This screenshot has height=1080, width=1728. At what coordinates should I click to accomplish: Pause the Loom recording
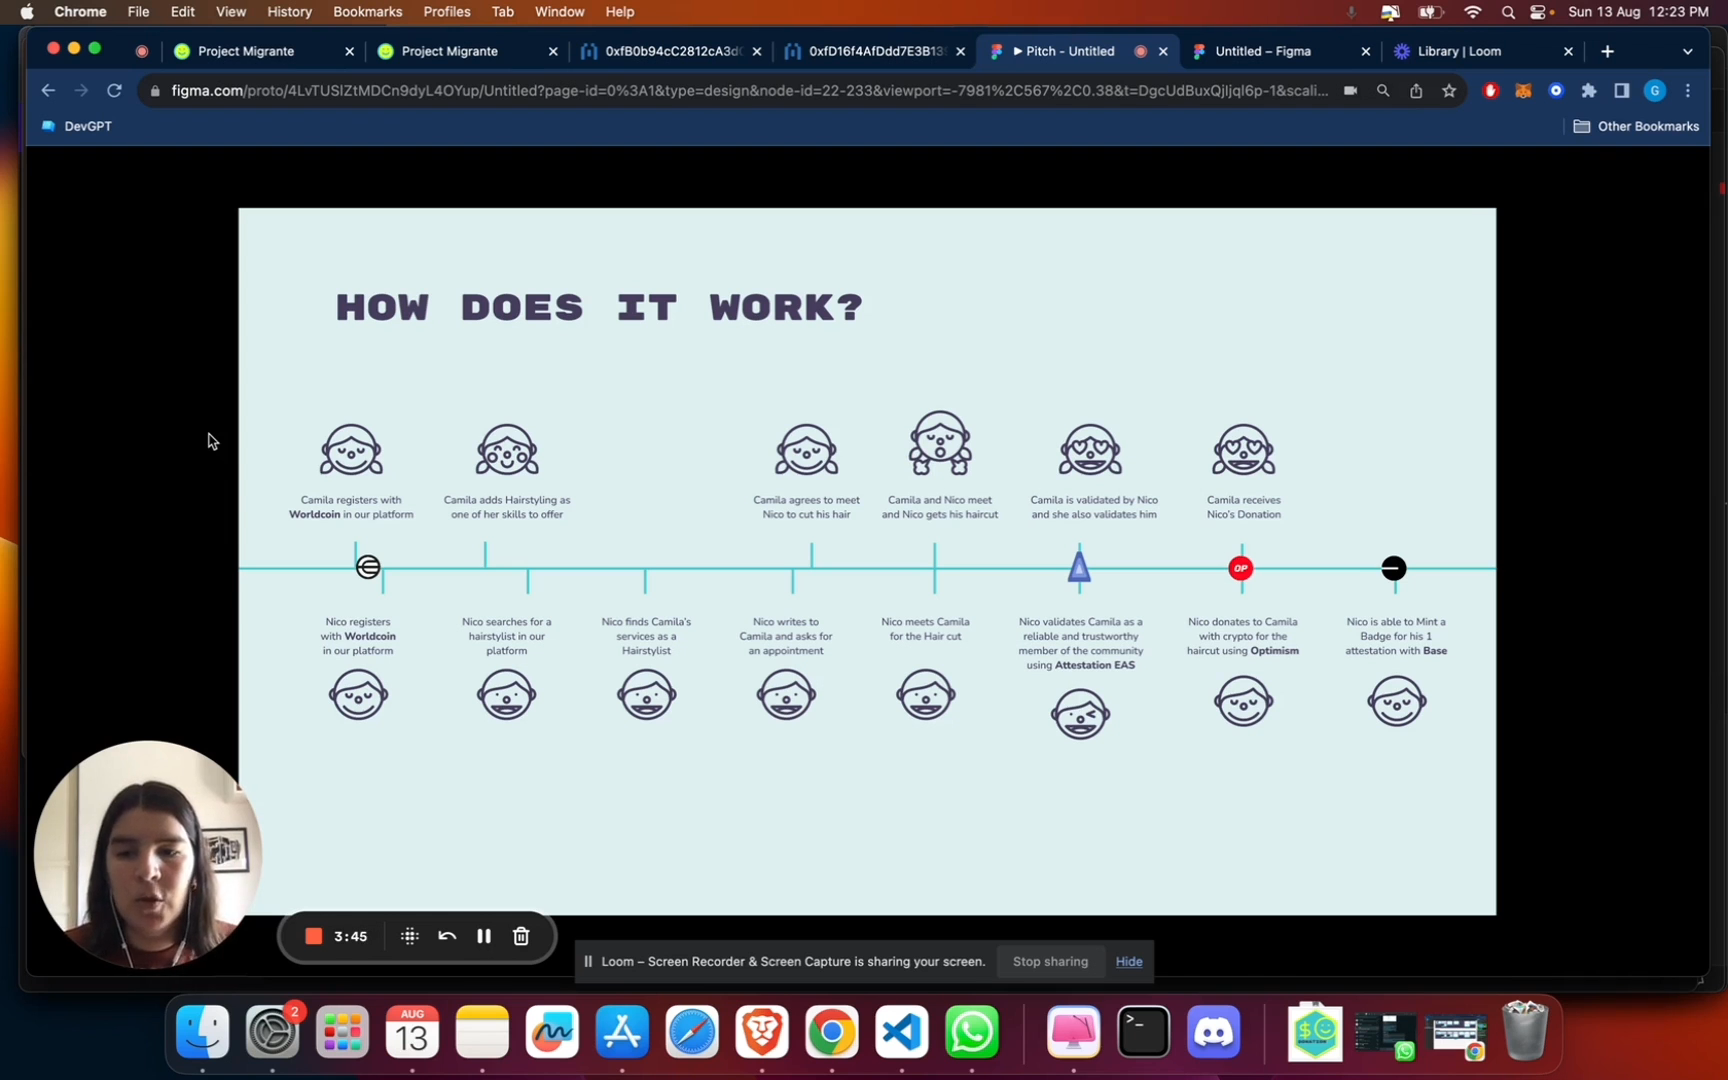coord(484,936)
